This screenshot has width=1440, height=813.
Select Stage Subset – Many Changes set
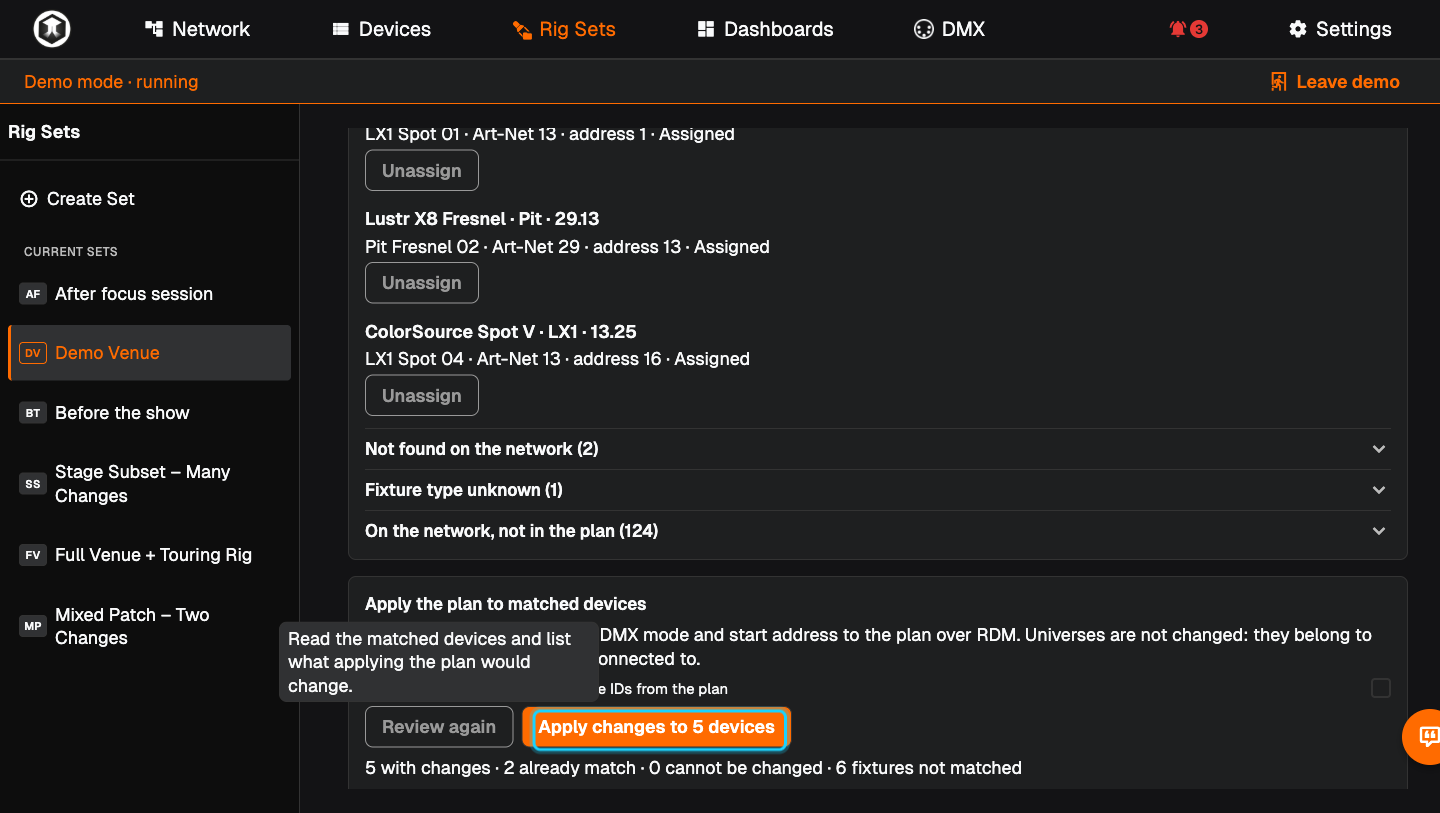coord(150,484)
